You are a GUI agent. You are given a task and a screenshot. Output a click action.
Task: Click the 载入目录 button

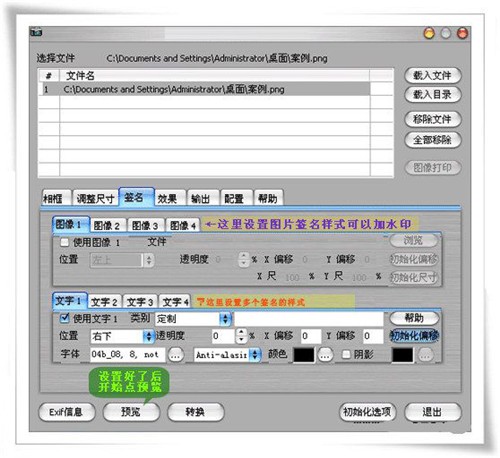[433, 95]
